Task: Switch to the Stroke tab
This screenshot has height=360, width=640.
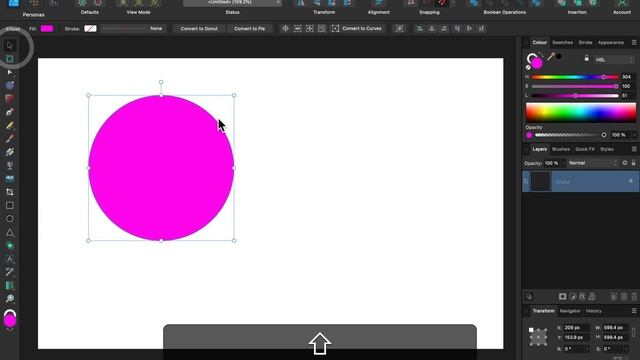Action: point(585,42)
